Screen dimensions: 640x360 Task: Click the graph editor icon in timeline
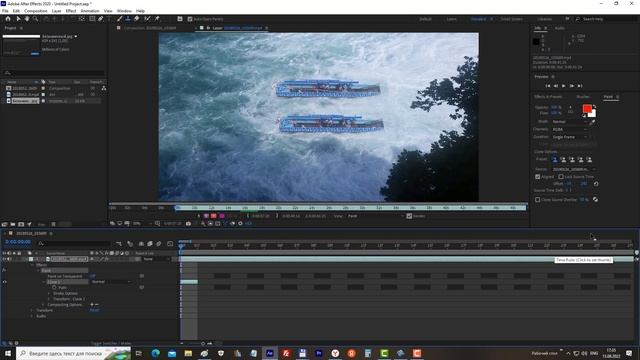[170, 244]
